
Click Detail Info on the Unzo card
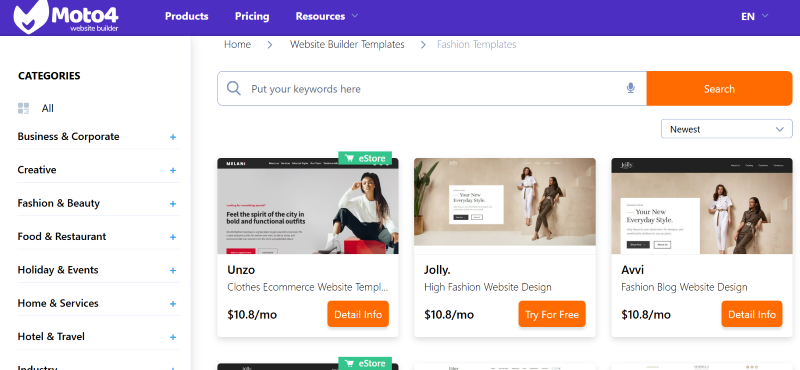tap(358, 314)
